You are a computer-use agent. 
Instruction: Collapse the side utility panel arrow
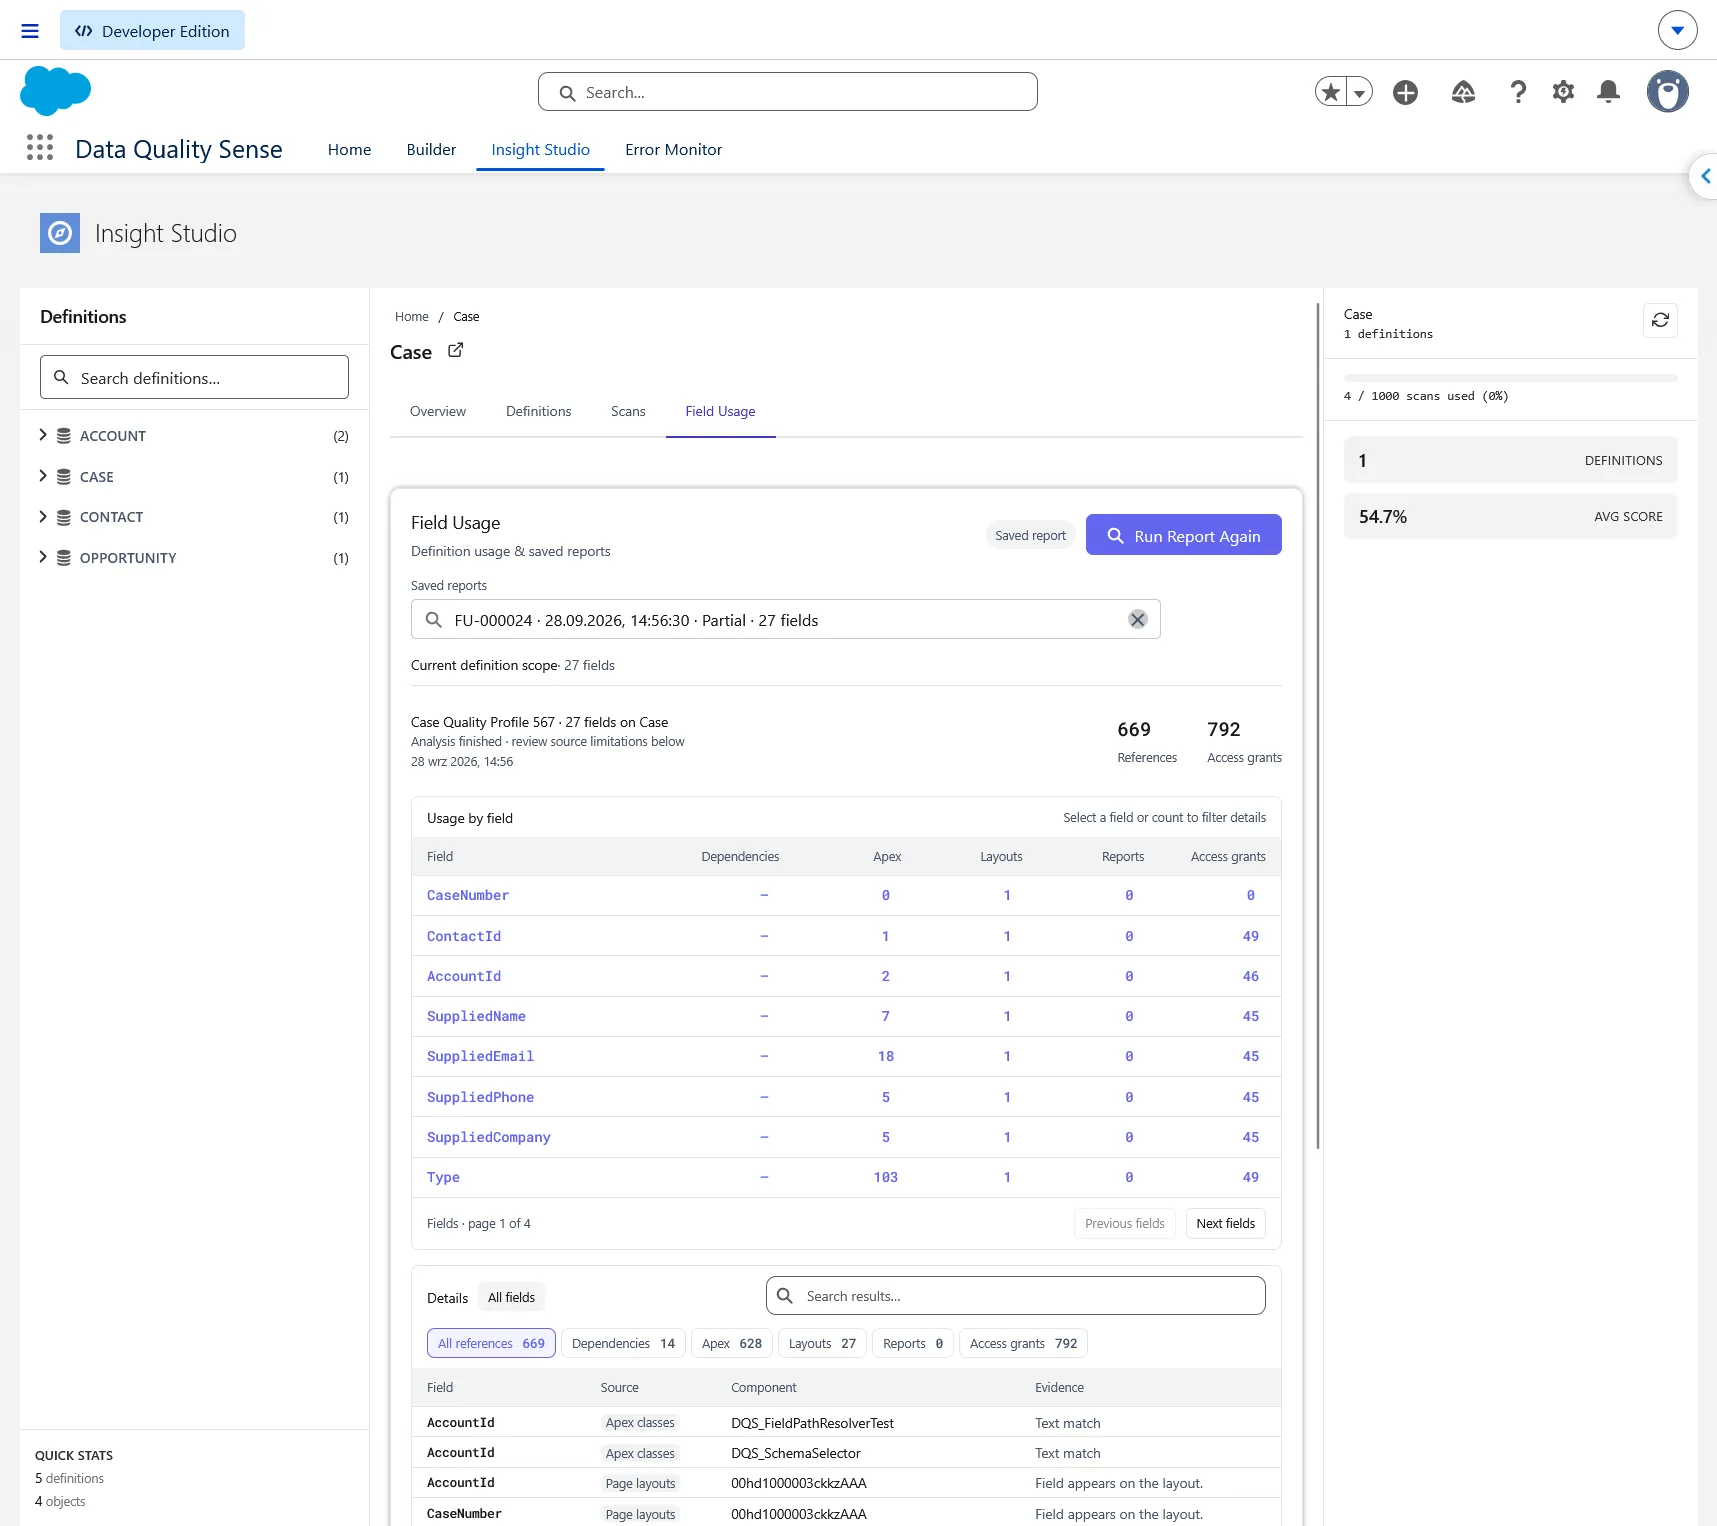(x=1705, y=177)
